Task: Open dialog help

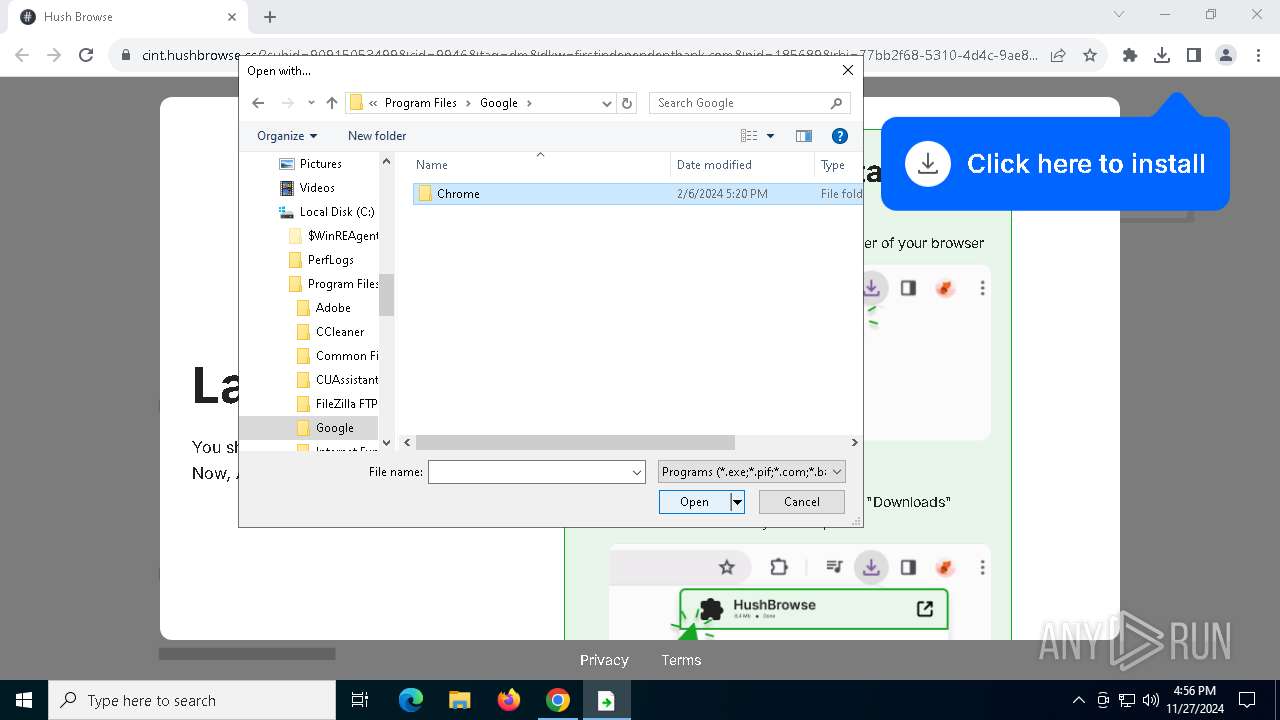Action: pyautogui.click(x=840, y=136)
